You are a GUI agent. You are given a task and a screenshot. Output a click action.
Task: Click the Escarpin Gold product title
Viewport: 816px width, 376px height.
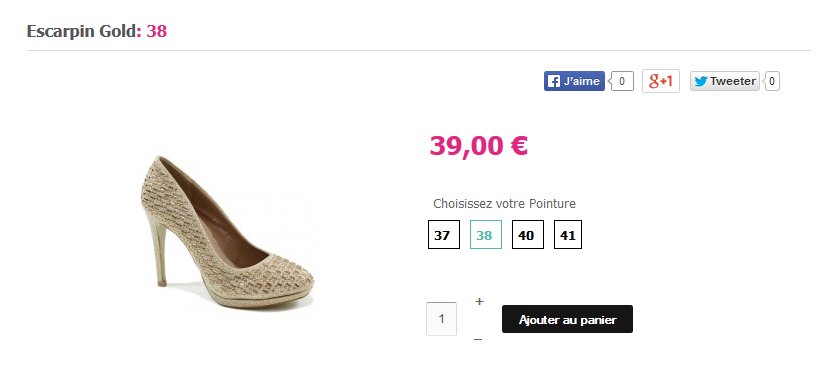pyautogui.click(x=84, y=32)
